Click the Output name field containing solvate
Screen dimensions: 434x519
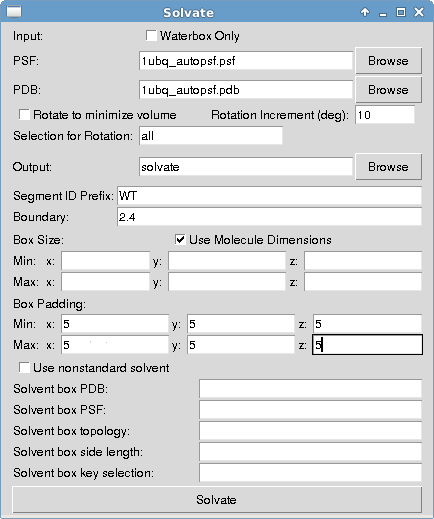(x=246, y=167)
